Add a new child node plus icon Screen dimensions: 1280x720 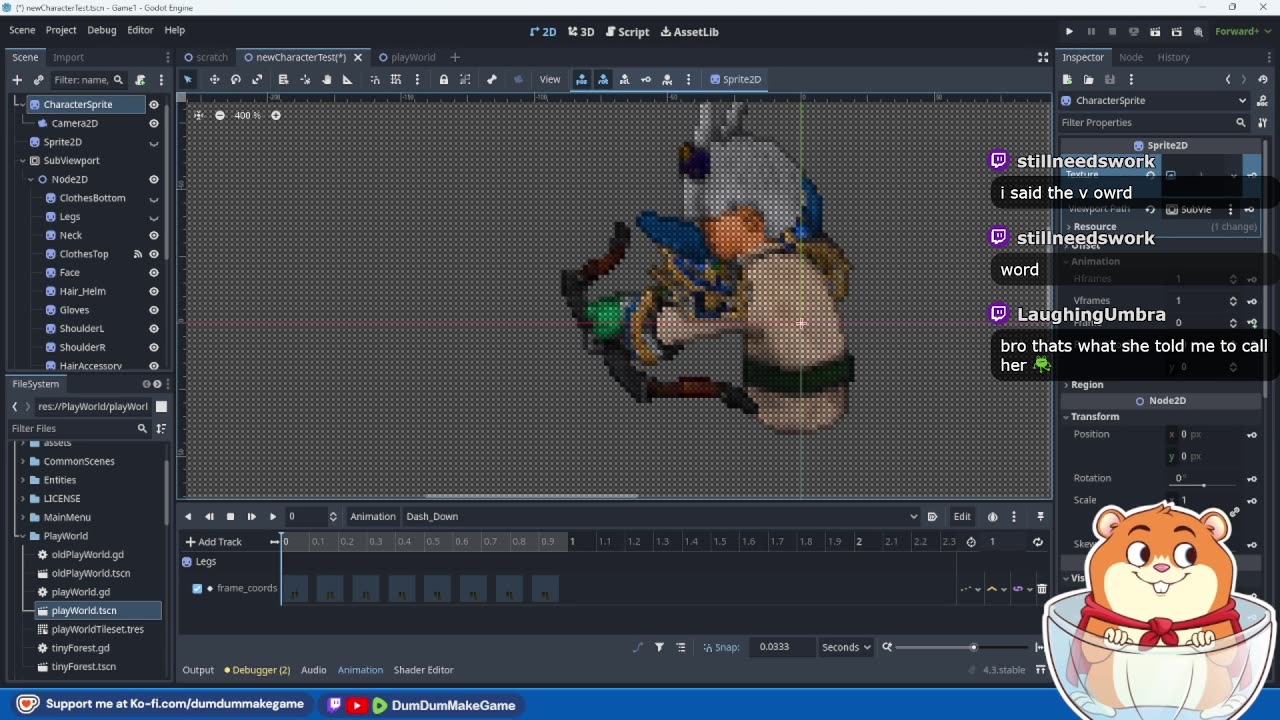pos(17,80)
